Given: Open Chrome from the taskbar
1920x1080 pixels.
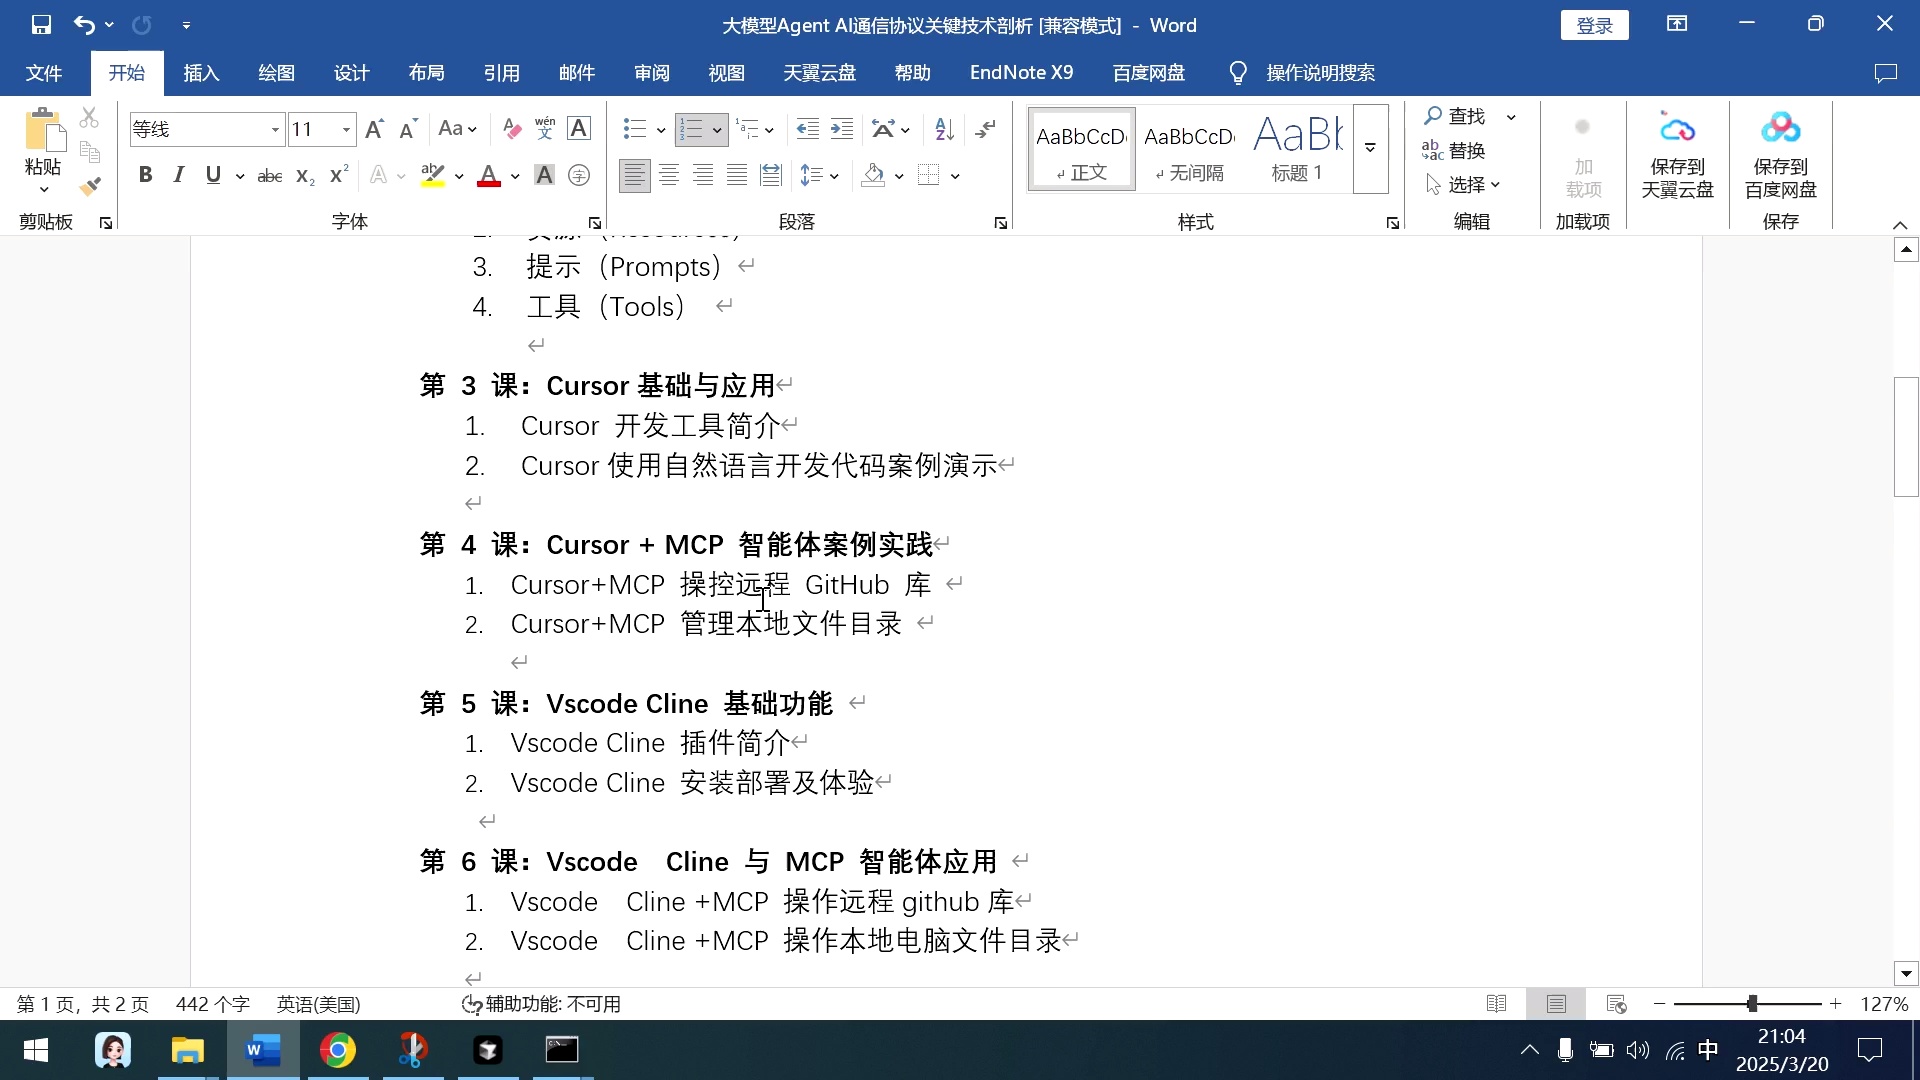Looking at the screenshot, I should [x=338, y=1050].
